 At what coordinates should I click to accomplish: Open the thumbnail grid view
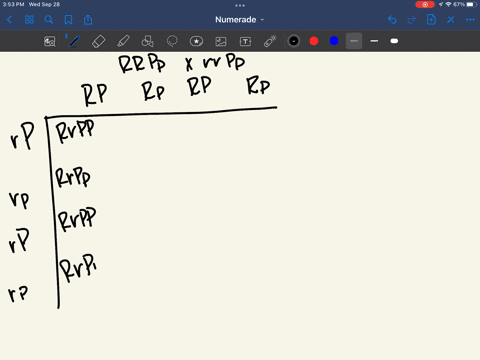click(x=29, y=20)
